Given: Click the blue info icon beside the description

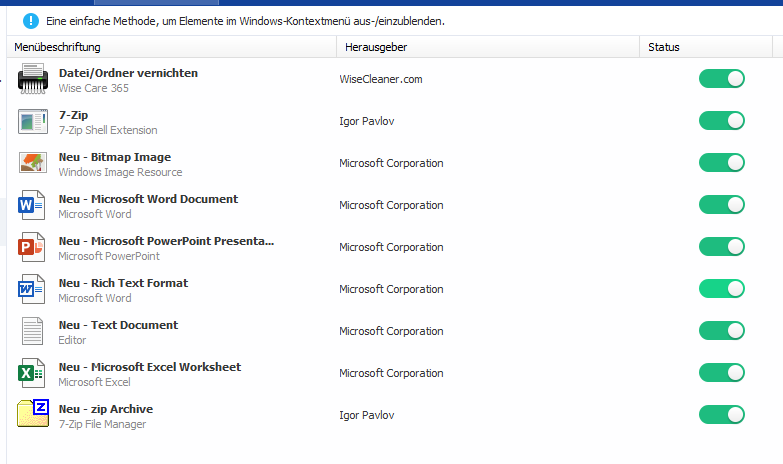Looking at the screenshot, I should pos(31,21).
